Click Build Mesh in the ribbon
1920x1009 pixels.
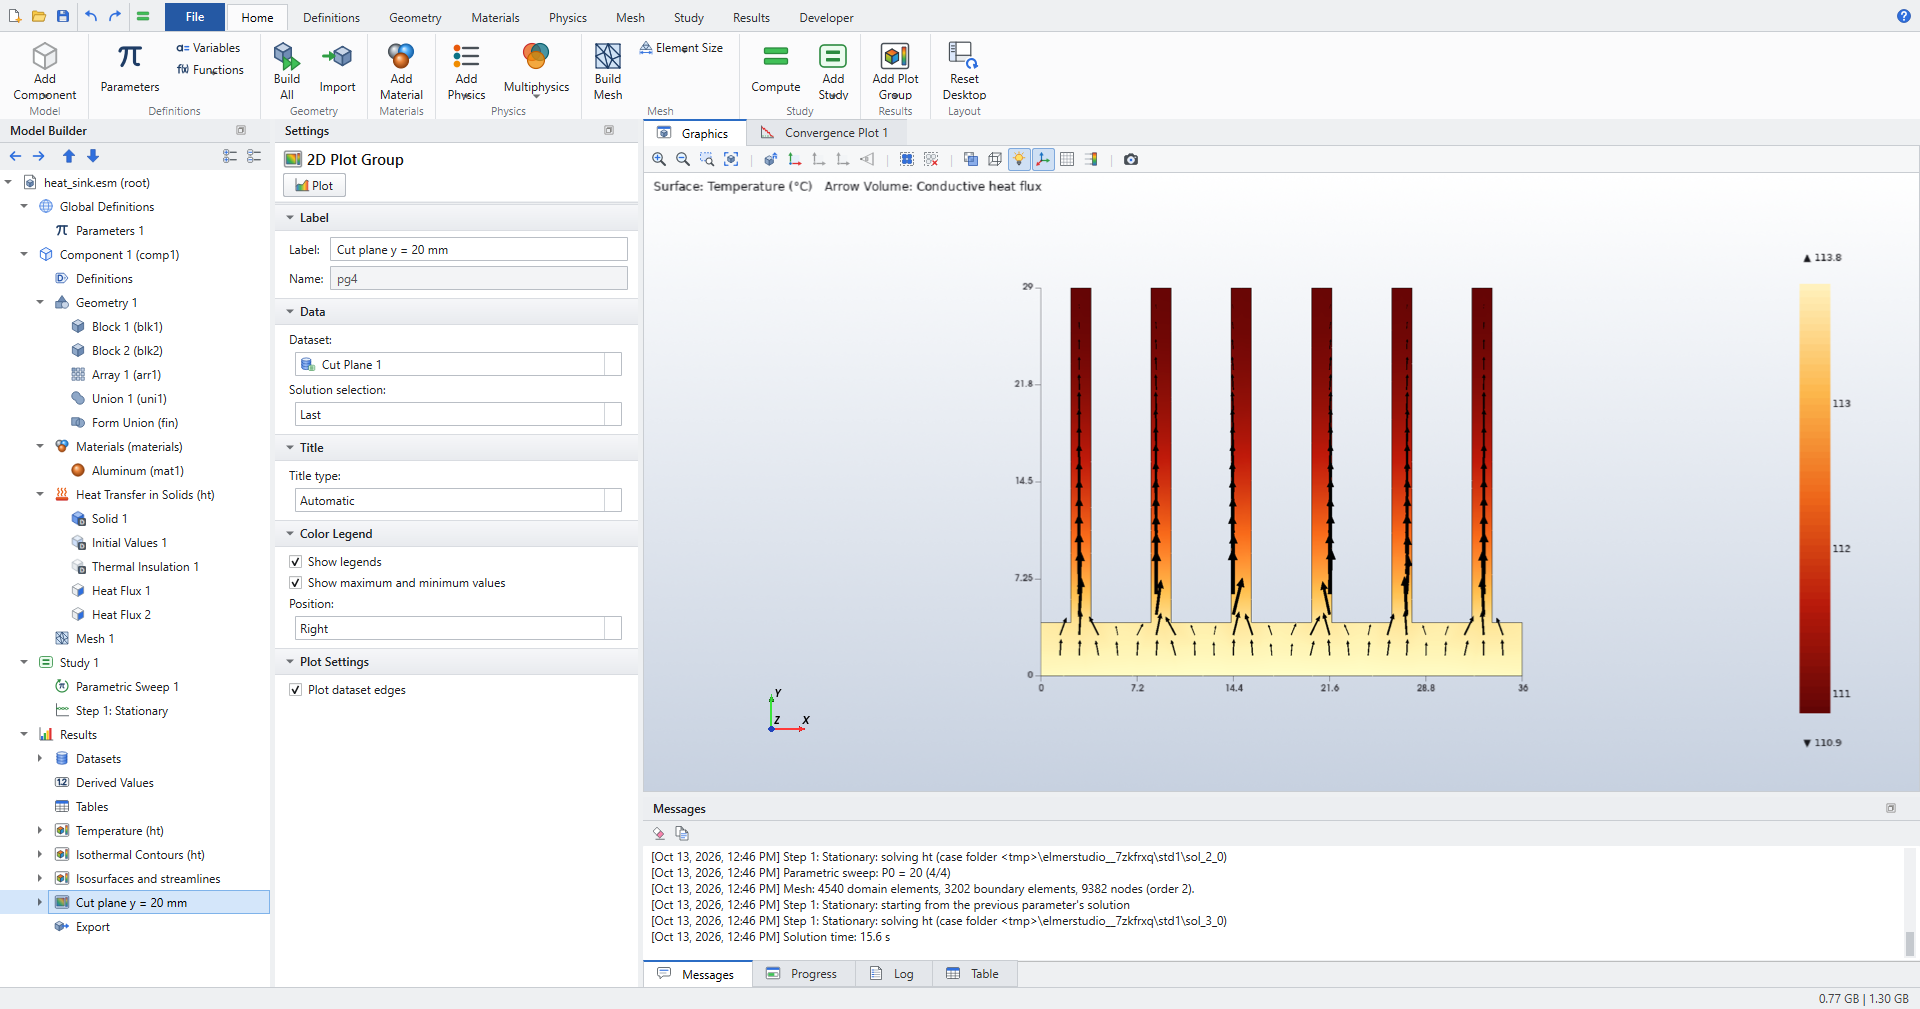tap(608, 72)
